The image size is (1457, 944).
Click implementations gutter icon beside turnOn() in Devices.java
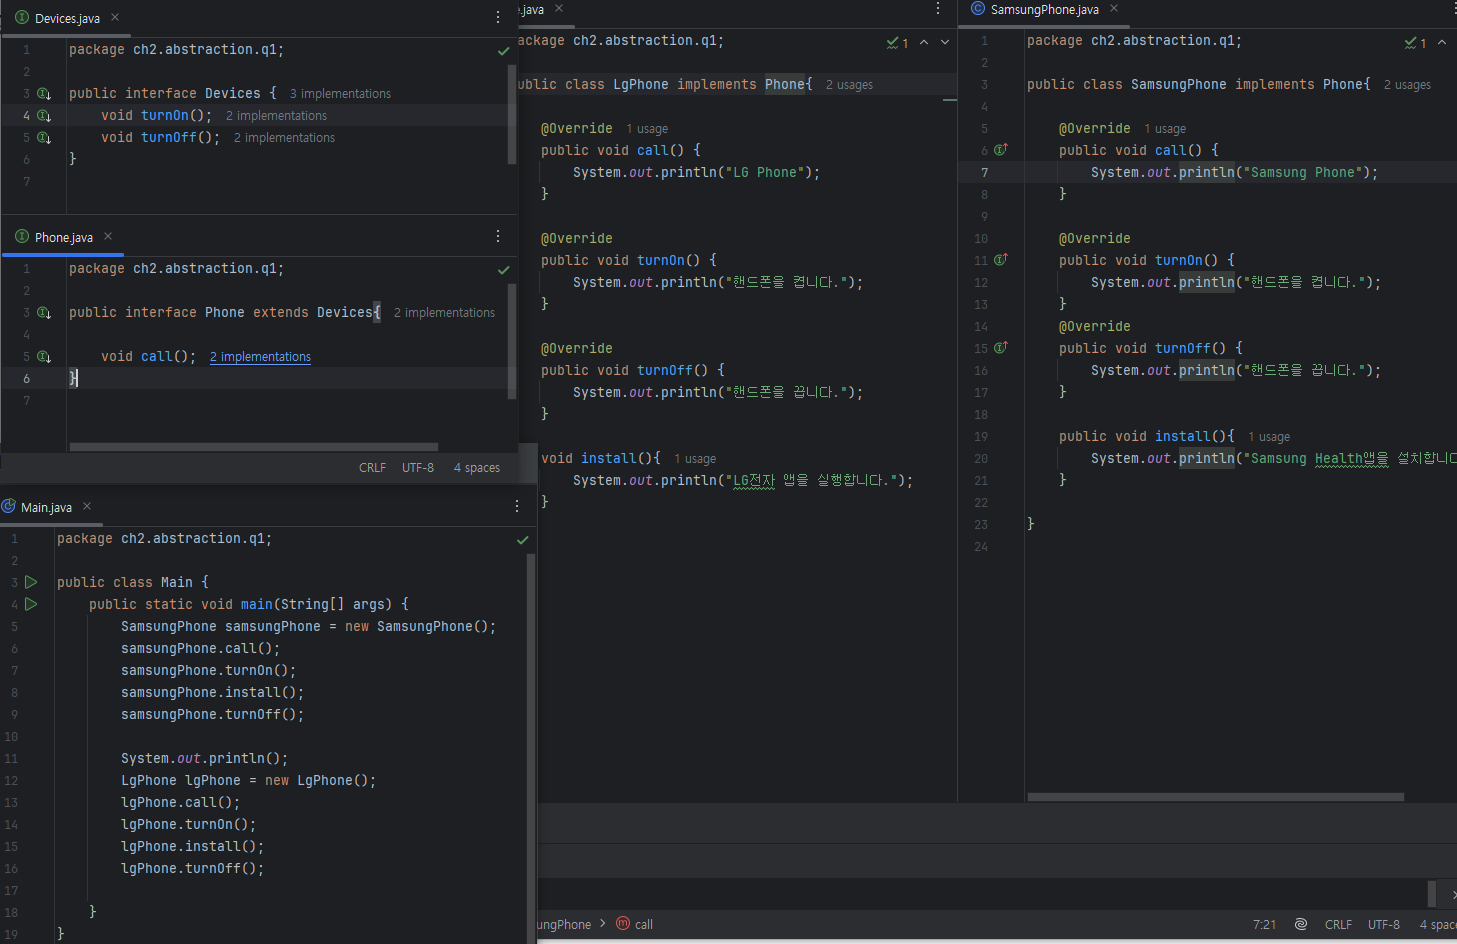coord(44,116)
